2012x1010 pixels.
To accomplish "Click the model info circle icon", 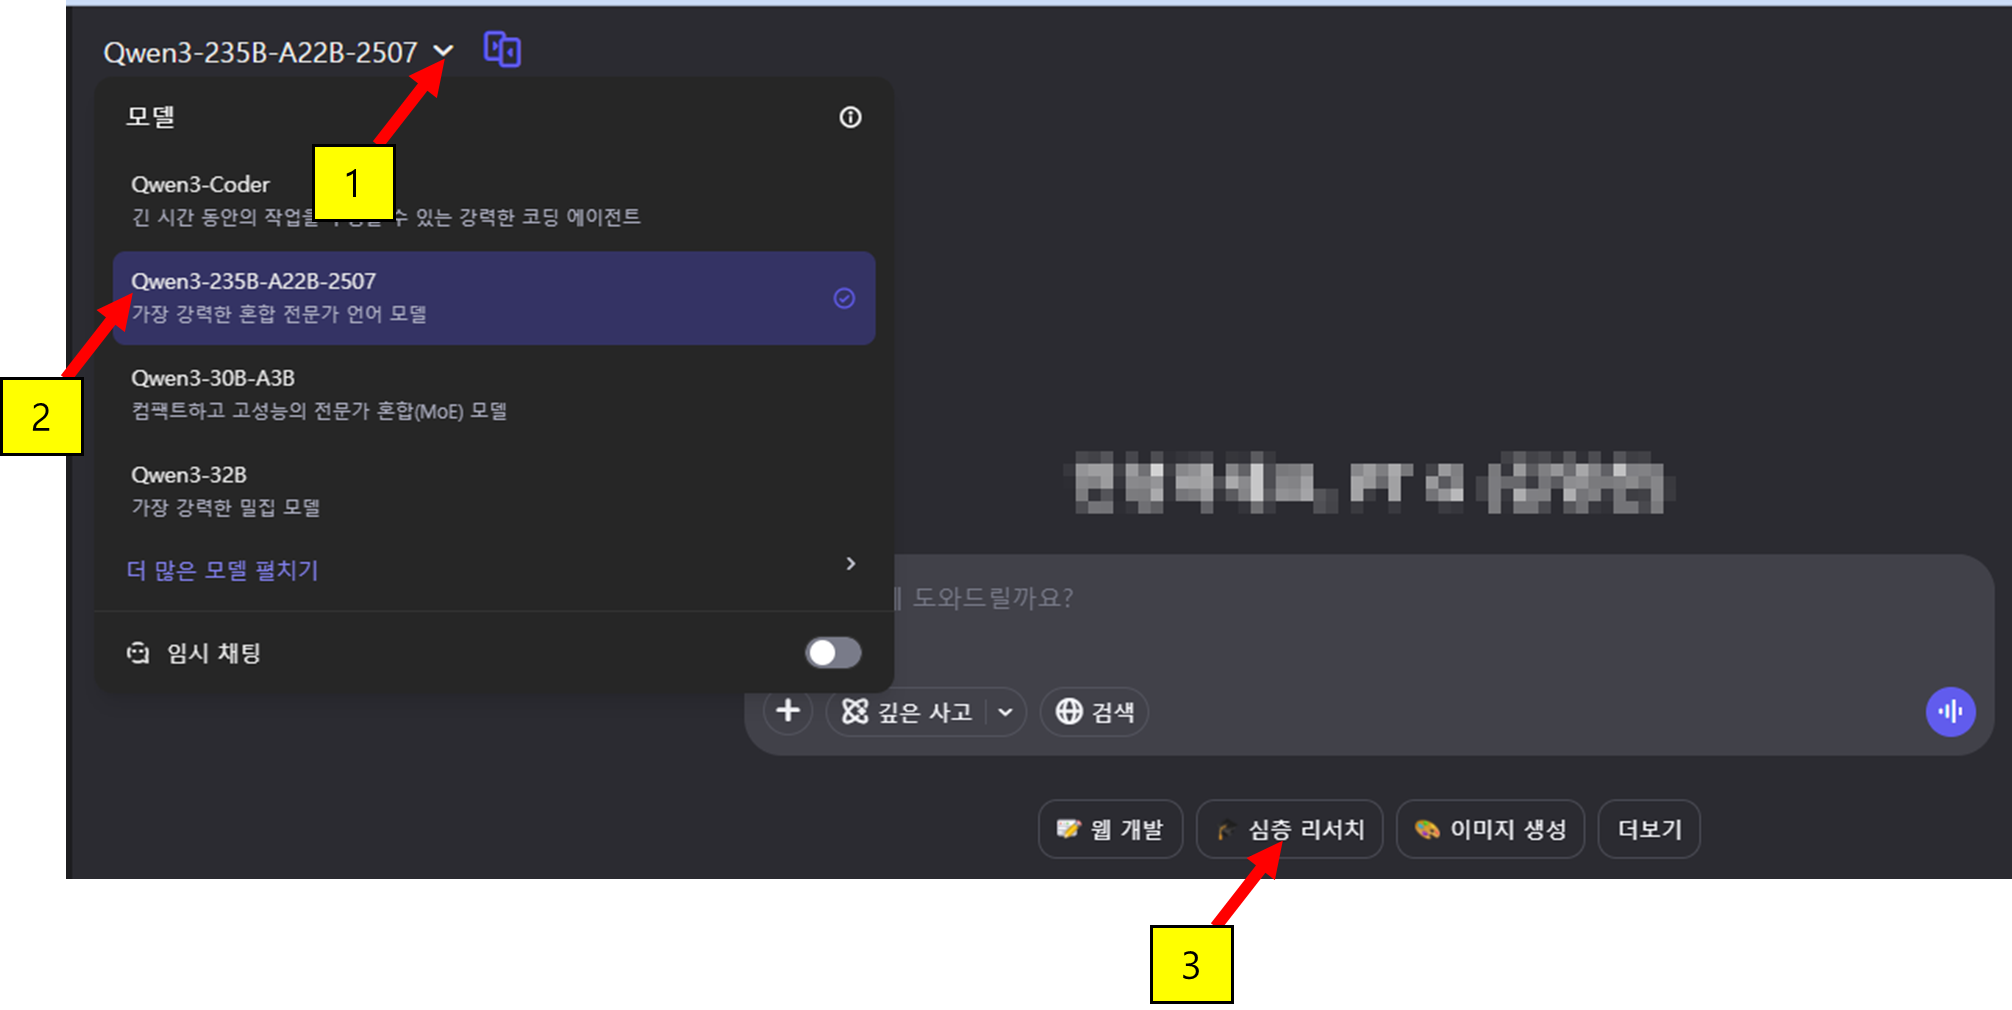I will 850,117.
